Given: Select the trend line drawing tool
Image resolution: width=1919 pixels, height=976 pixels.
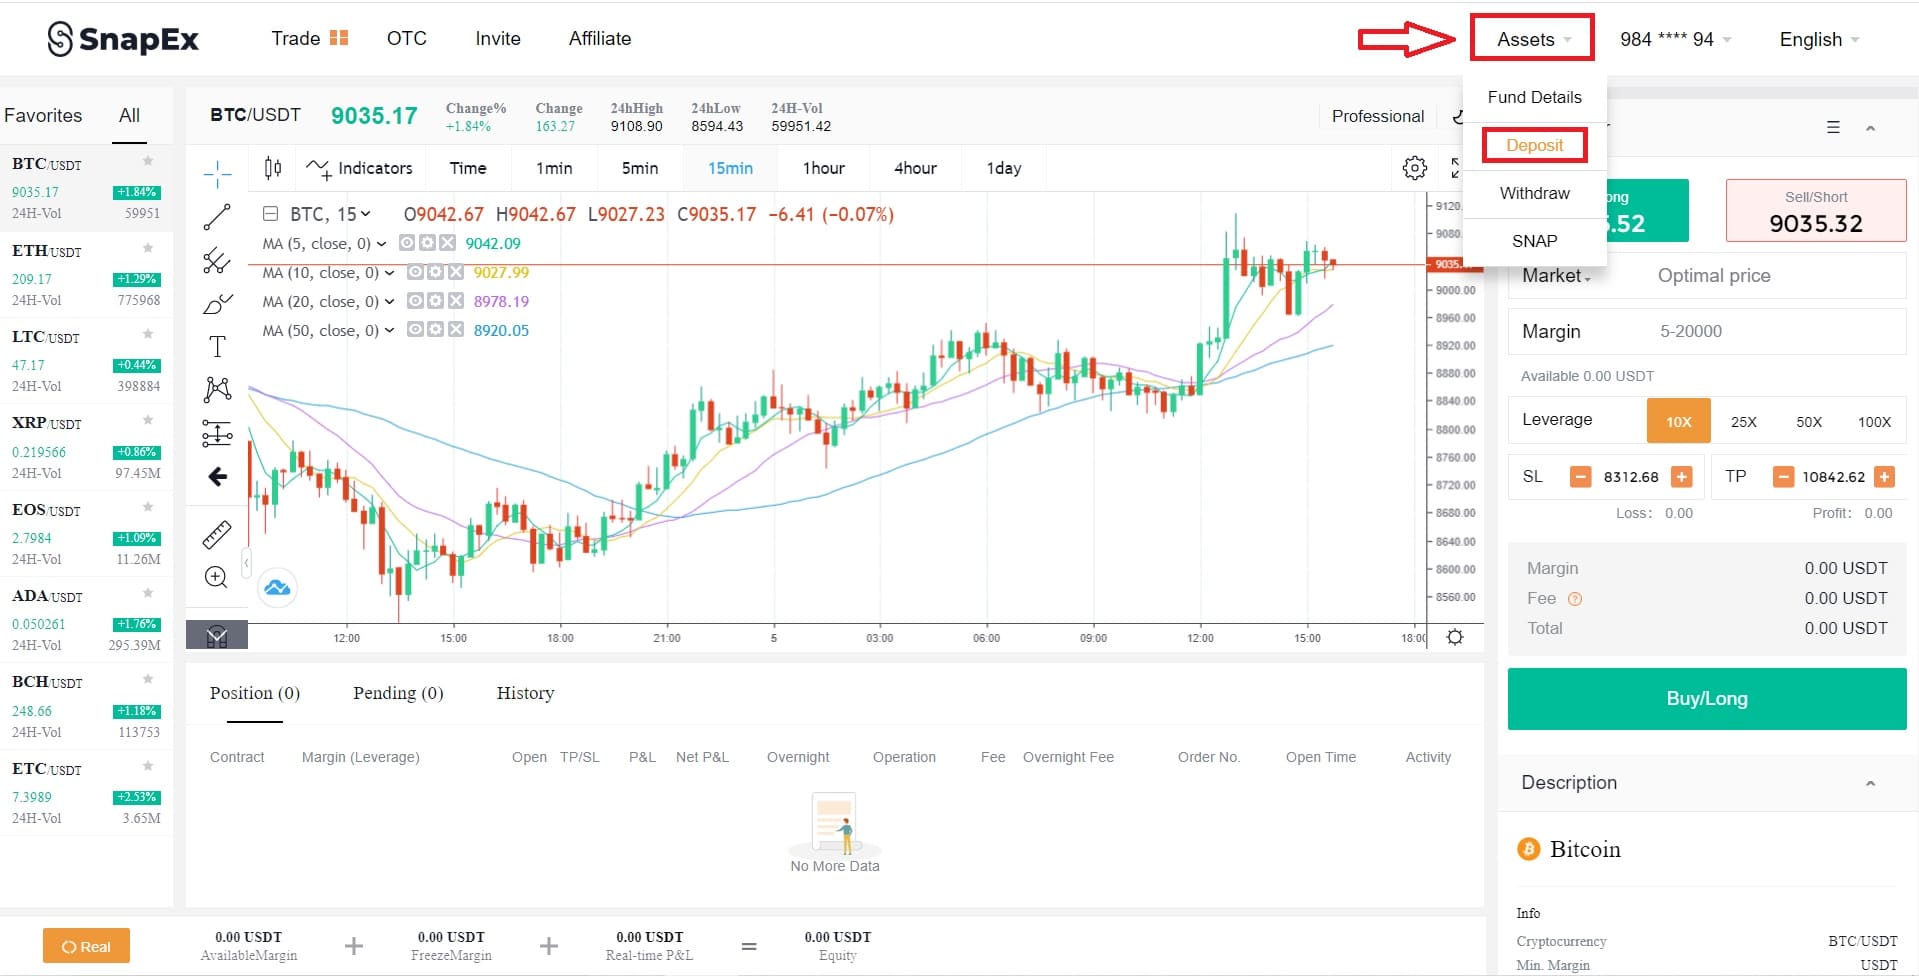Looking at the screenshot, I should click(217, 217).
